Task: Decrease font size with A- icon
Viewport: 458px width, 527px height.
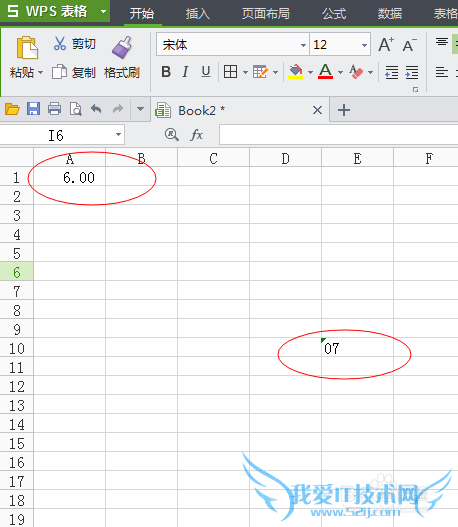Action: click(x=410, y=45)
